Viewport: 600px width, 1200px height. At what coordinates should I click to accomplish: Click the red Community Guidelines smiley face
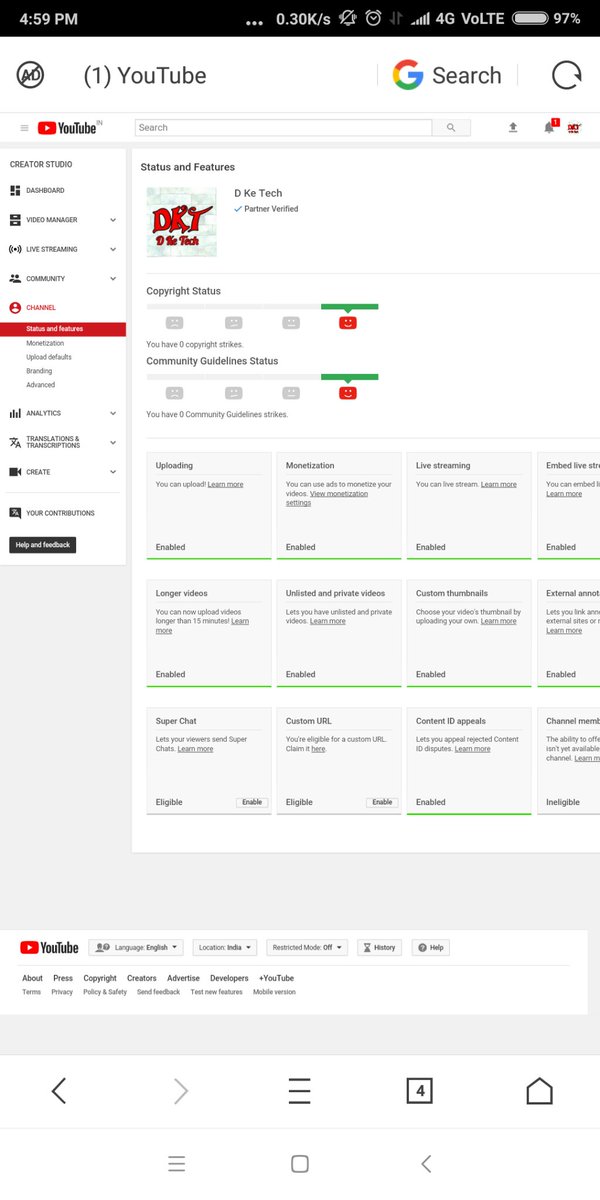[x=348, y=393]
